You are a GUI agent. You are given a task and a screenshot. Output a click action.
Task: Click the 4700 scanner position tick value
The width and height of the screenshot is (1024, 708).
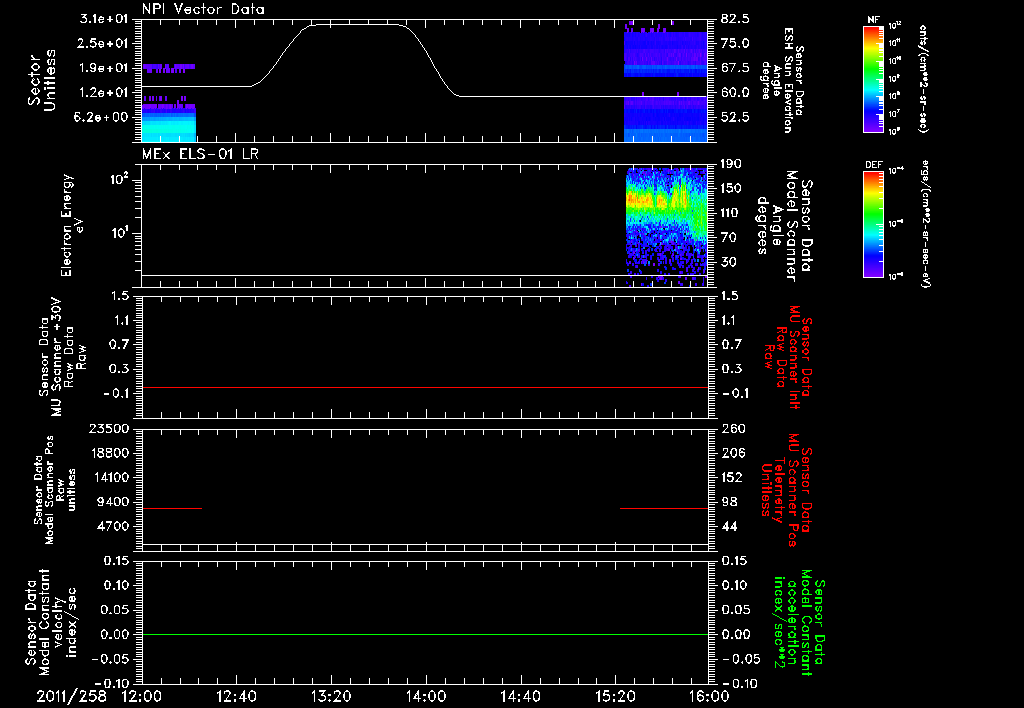coord(112,526)
